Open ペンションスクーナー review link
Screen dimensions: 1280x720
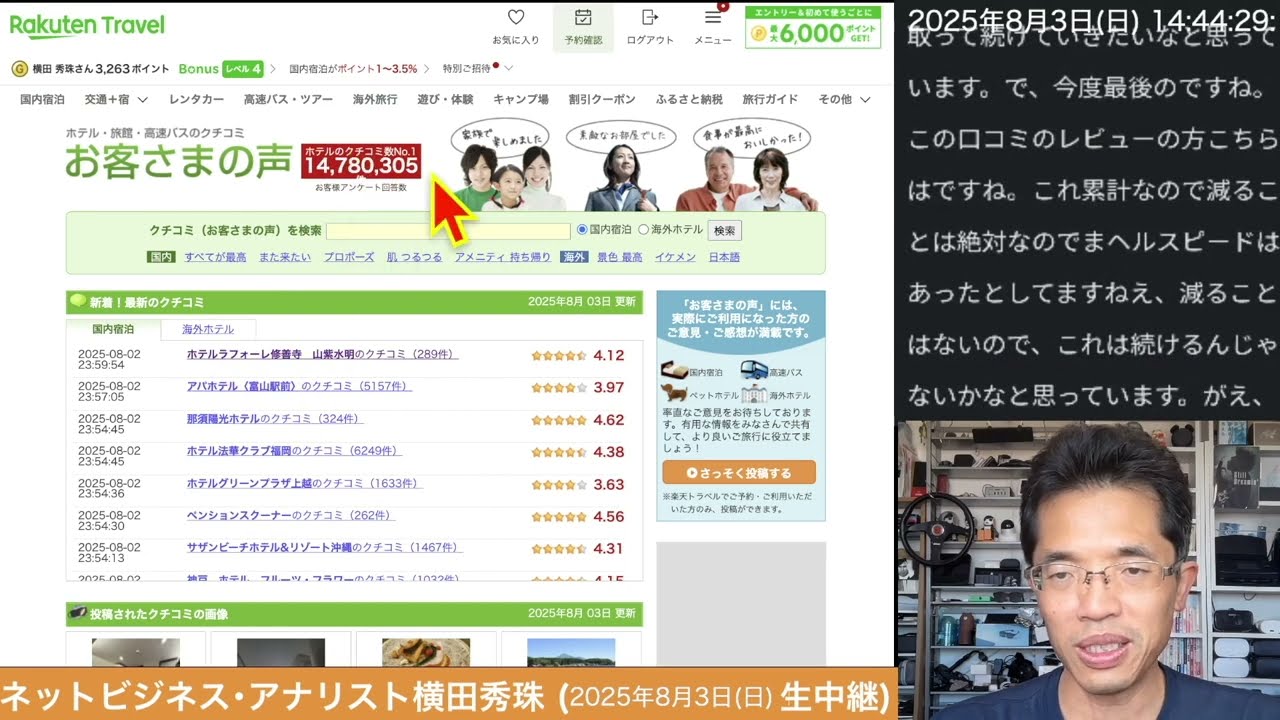[290, 516]
